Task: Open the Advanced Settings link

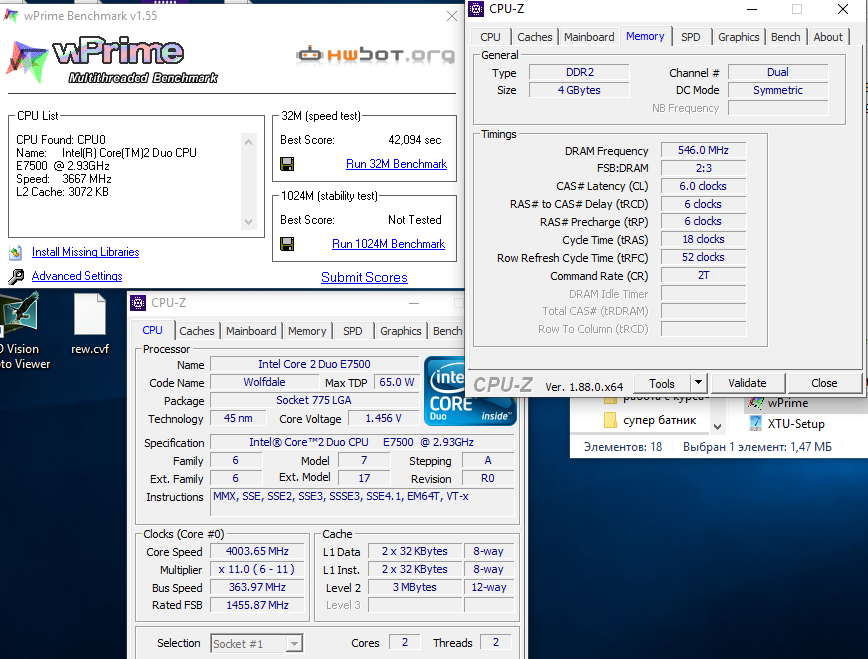Action: (77, 276)
